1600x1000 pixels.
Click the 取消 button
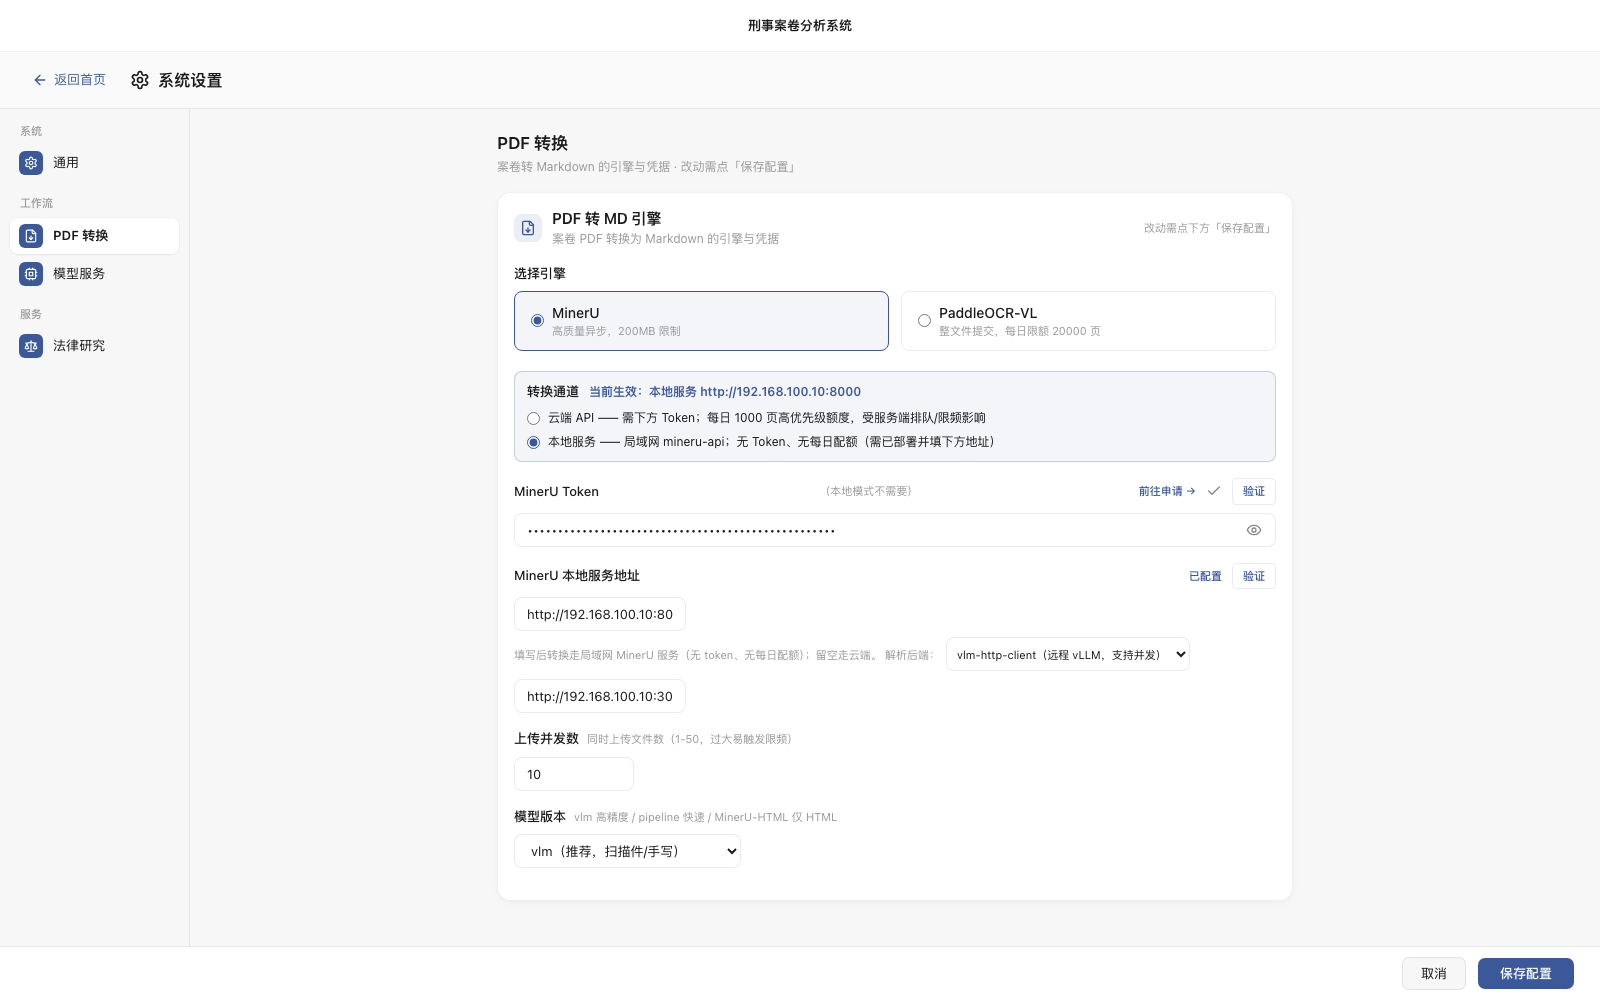click(x=1434, y=973)
